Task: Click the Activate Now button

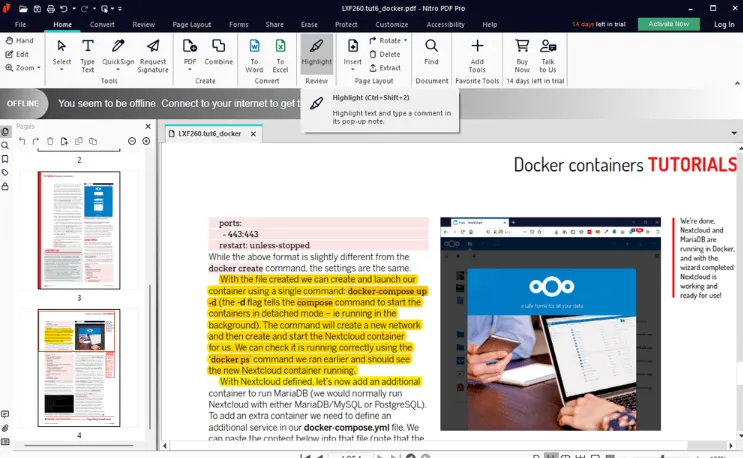Action: pyautogui.click(x=669, y=24)
